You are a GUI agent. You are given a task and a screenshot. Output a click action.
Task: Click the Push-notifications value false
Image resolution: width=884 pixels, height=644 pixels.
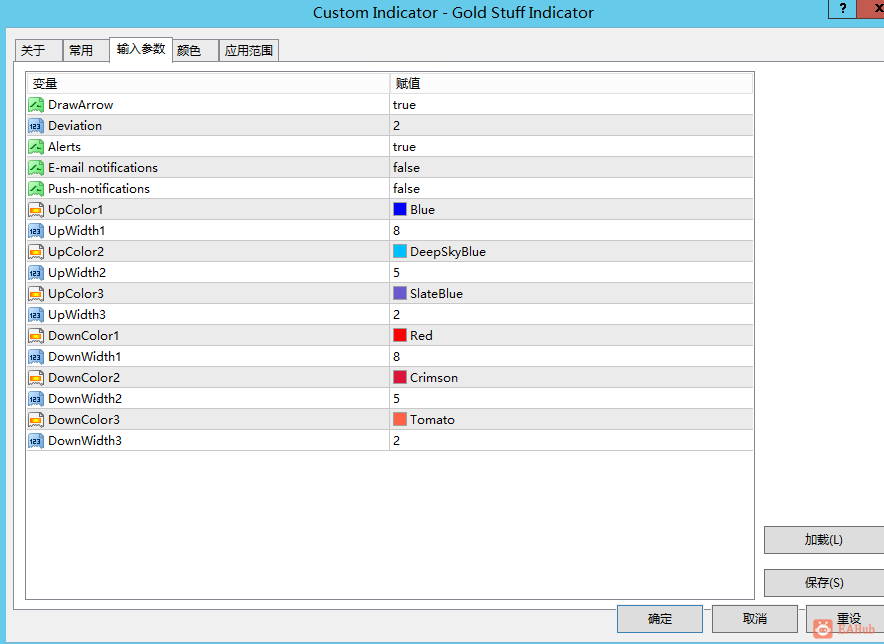click(406, 188)
